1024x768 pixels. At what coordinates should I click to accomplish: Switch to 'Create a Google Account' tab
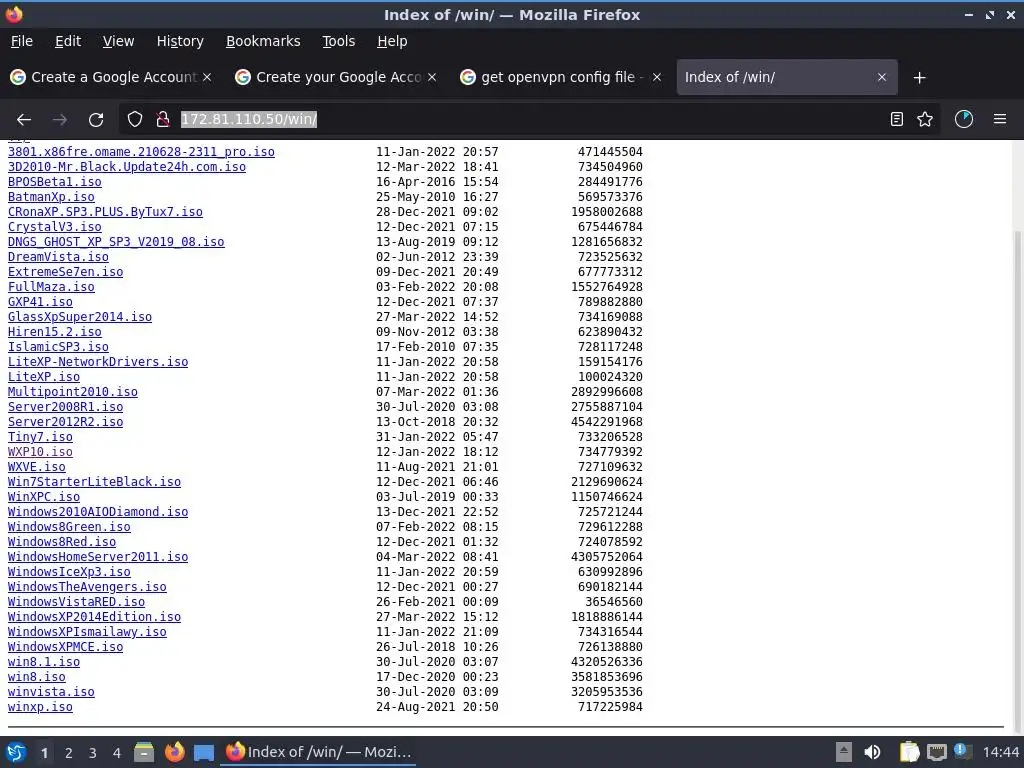[113, 77]
